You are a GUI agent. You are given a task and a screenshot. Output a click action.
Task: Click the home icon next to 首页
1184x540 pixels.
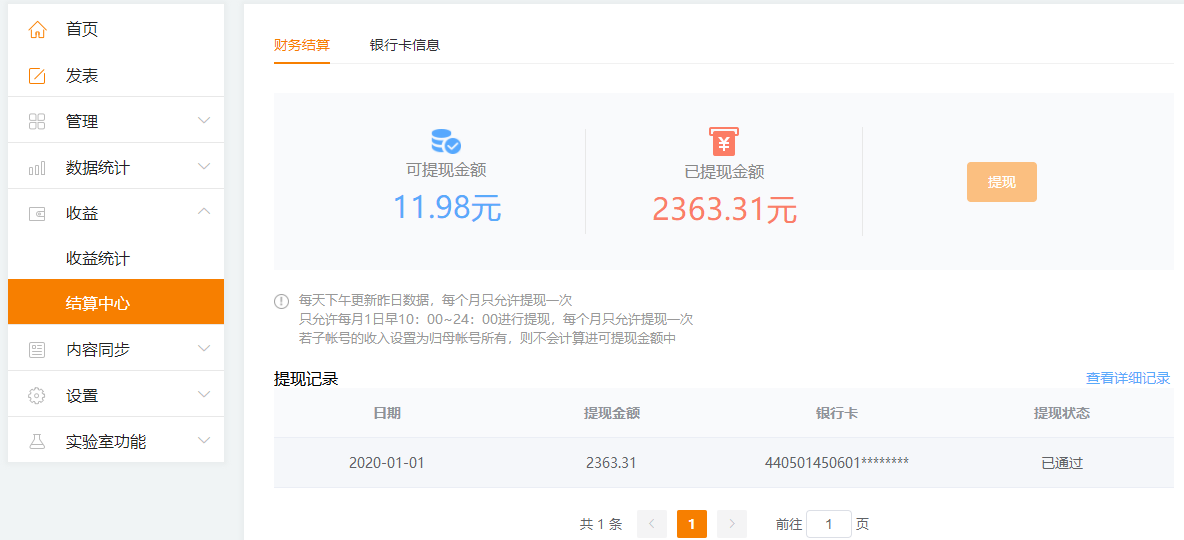pos(37,30)
